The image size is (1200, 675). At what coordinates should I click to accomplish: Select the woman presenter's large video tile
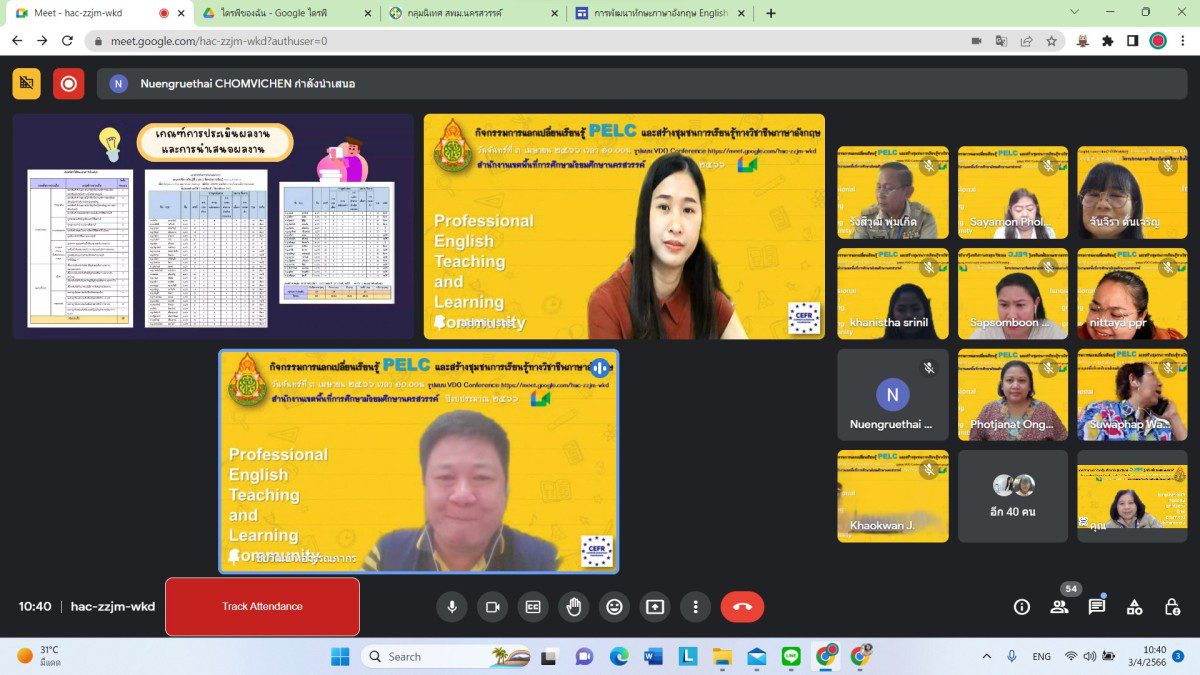pos(624,226)
